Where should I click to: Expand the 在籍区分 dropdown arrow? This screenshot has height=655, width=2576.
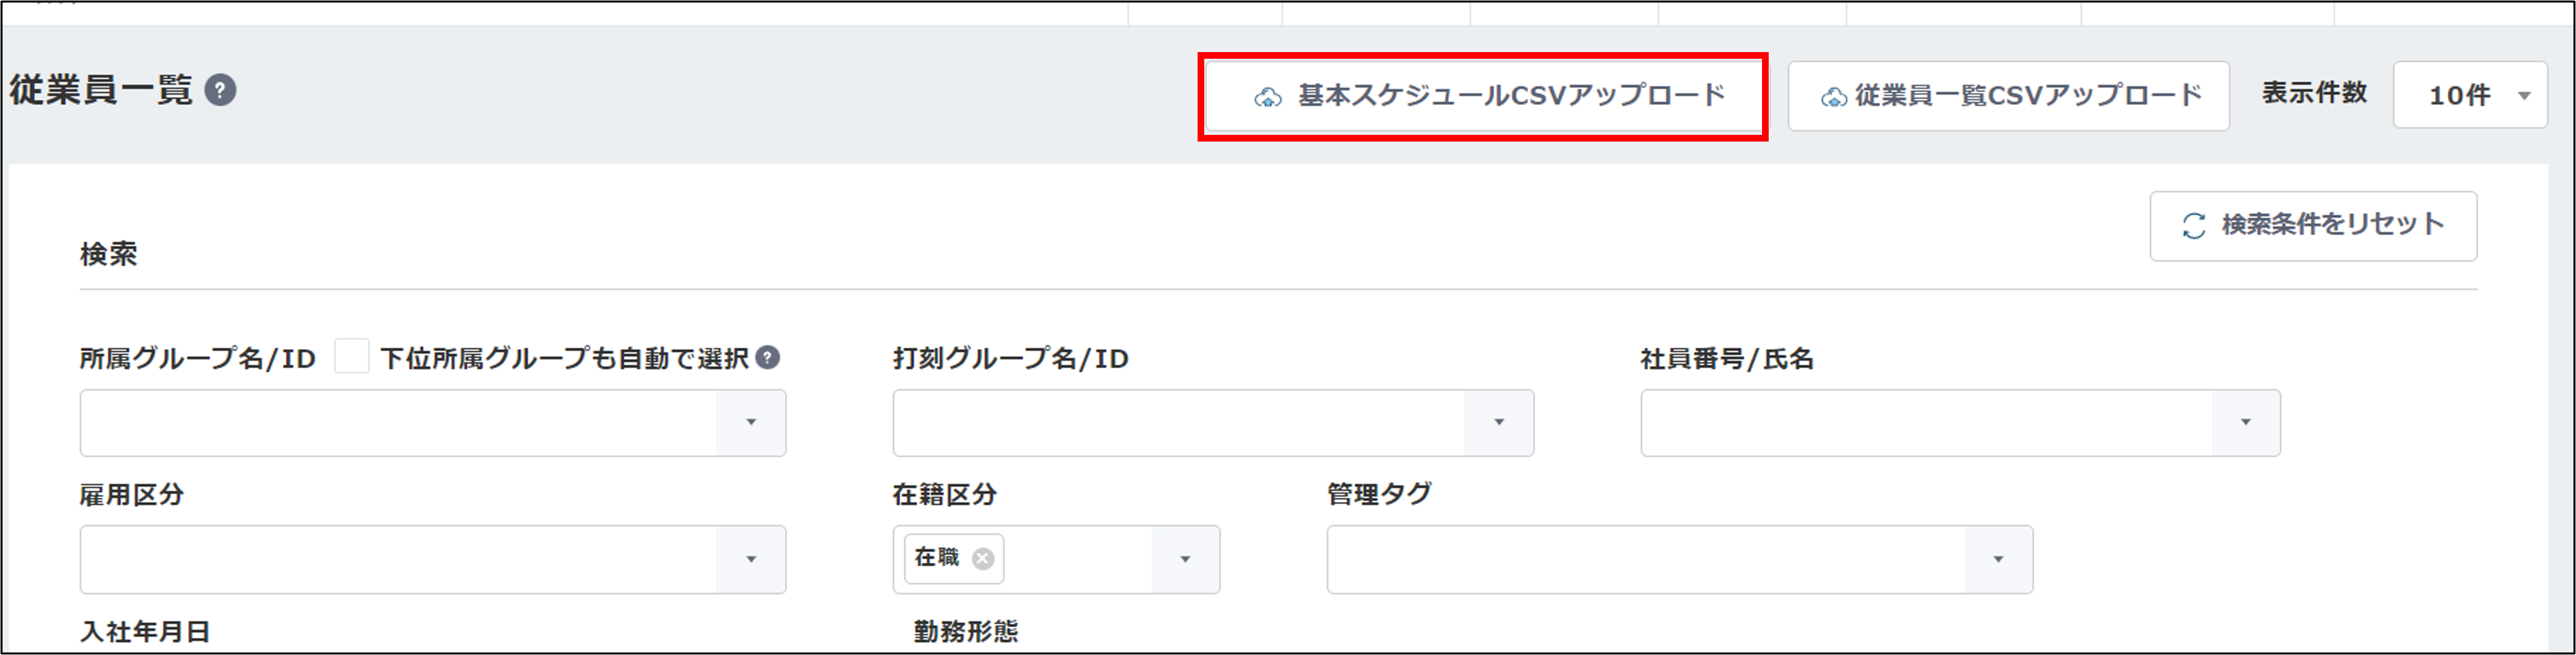(1185, 560)
